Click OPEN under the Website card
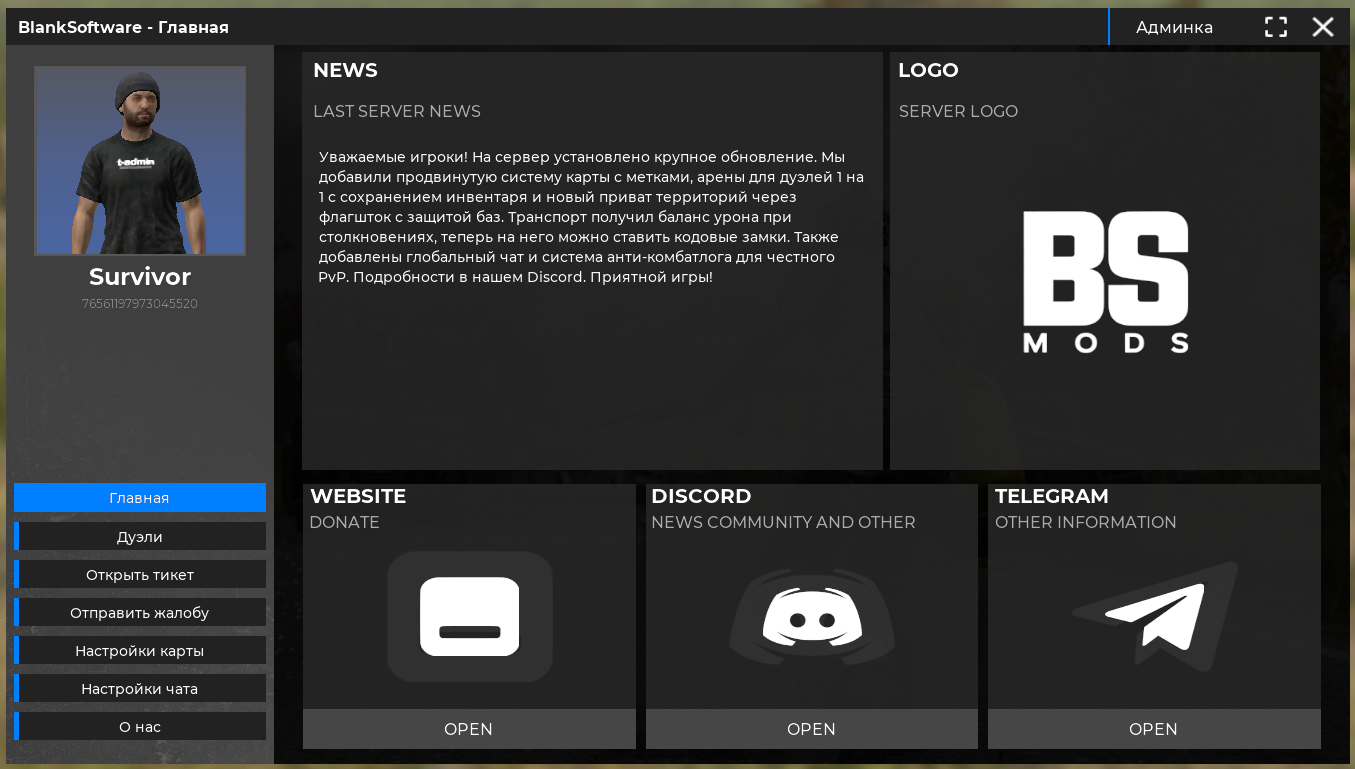Viewport: 1355px width, 769px height. point(469,729)
